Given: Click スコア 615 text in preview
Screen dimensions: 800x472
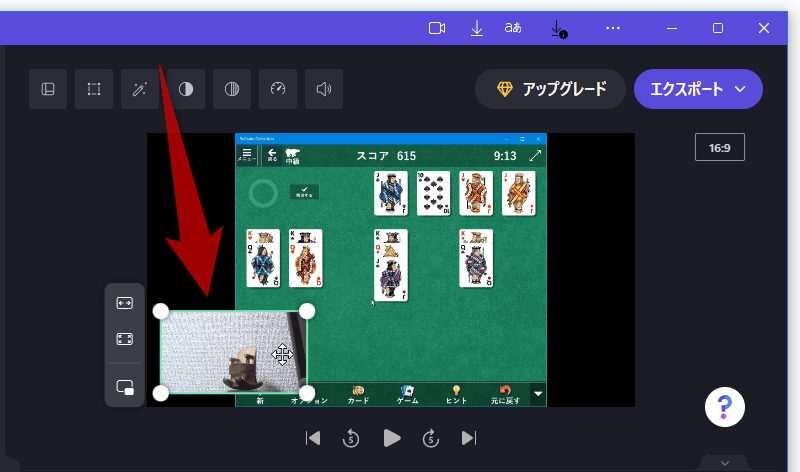Looking at the screenshot, I should [x=386, y=156].
